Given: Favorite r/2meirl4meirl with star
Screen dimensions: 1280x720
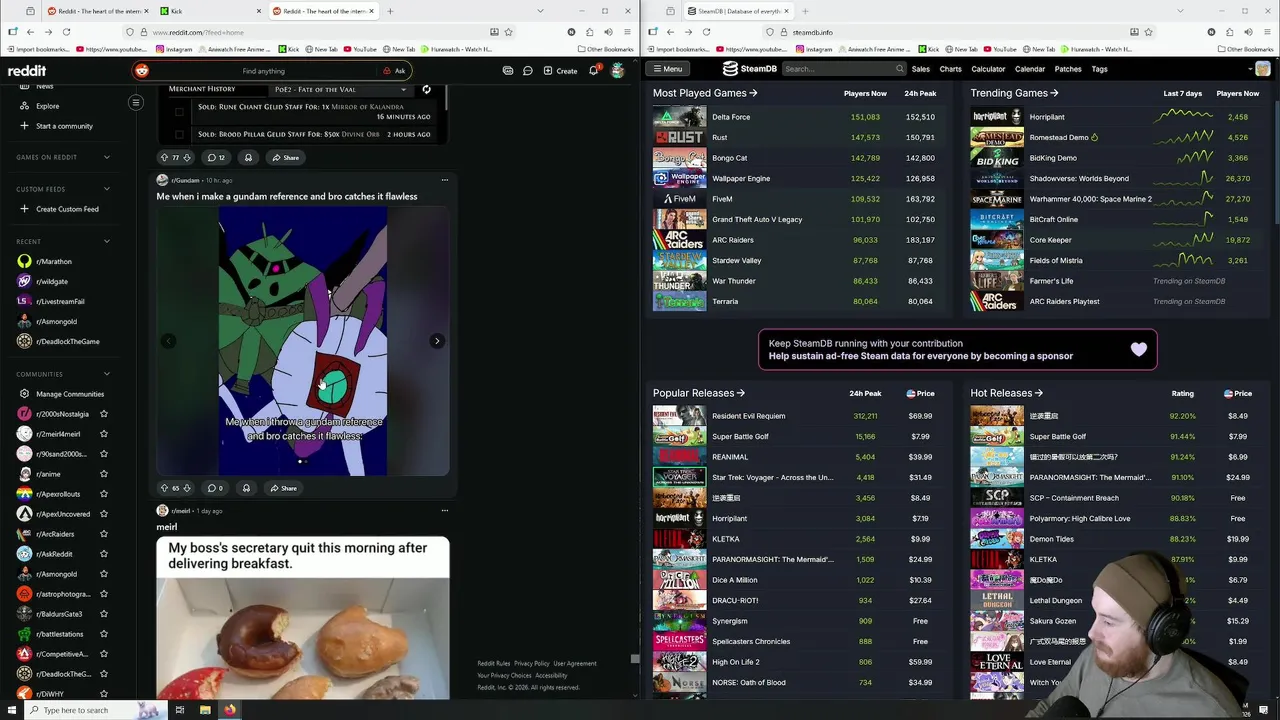Looking at the screenshot, I should 103,434.
